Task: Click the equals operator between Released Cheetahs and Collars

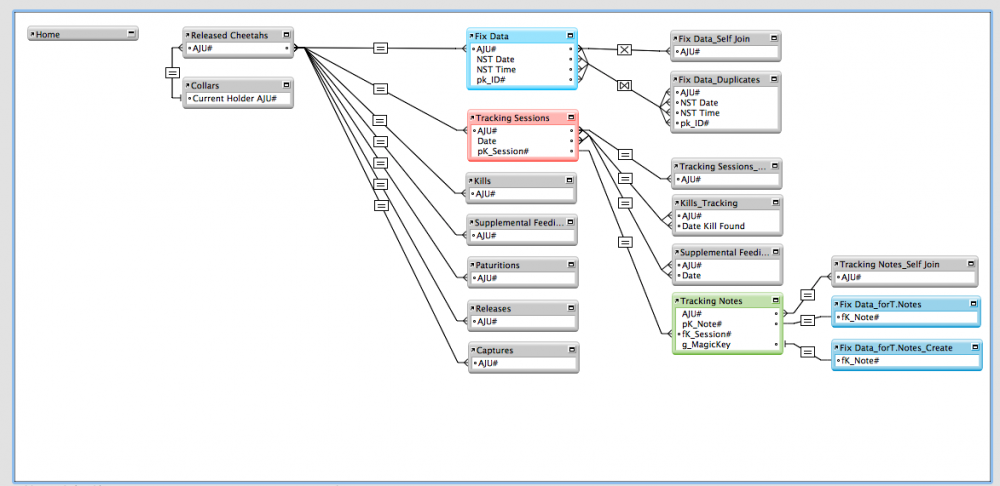Action: tap(172, 72)
